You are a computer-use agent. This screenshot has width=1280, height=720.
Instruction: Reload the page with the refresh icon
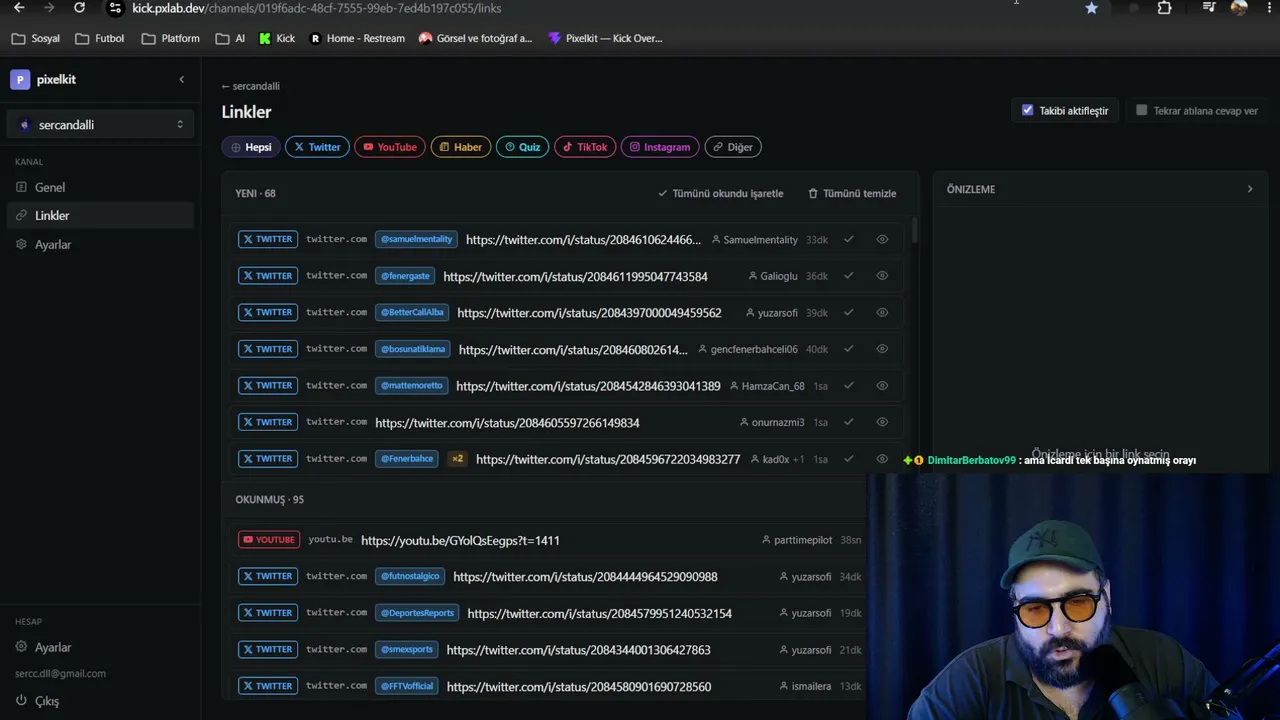tap(79, 8)
